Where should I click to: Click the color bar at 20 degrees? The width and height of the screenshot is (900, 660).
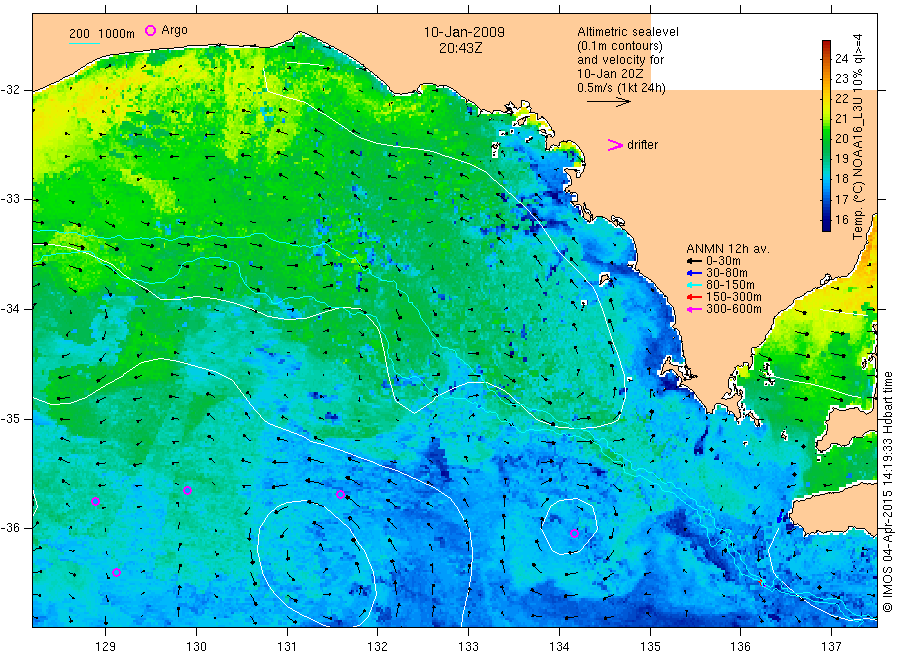[826, 138]
